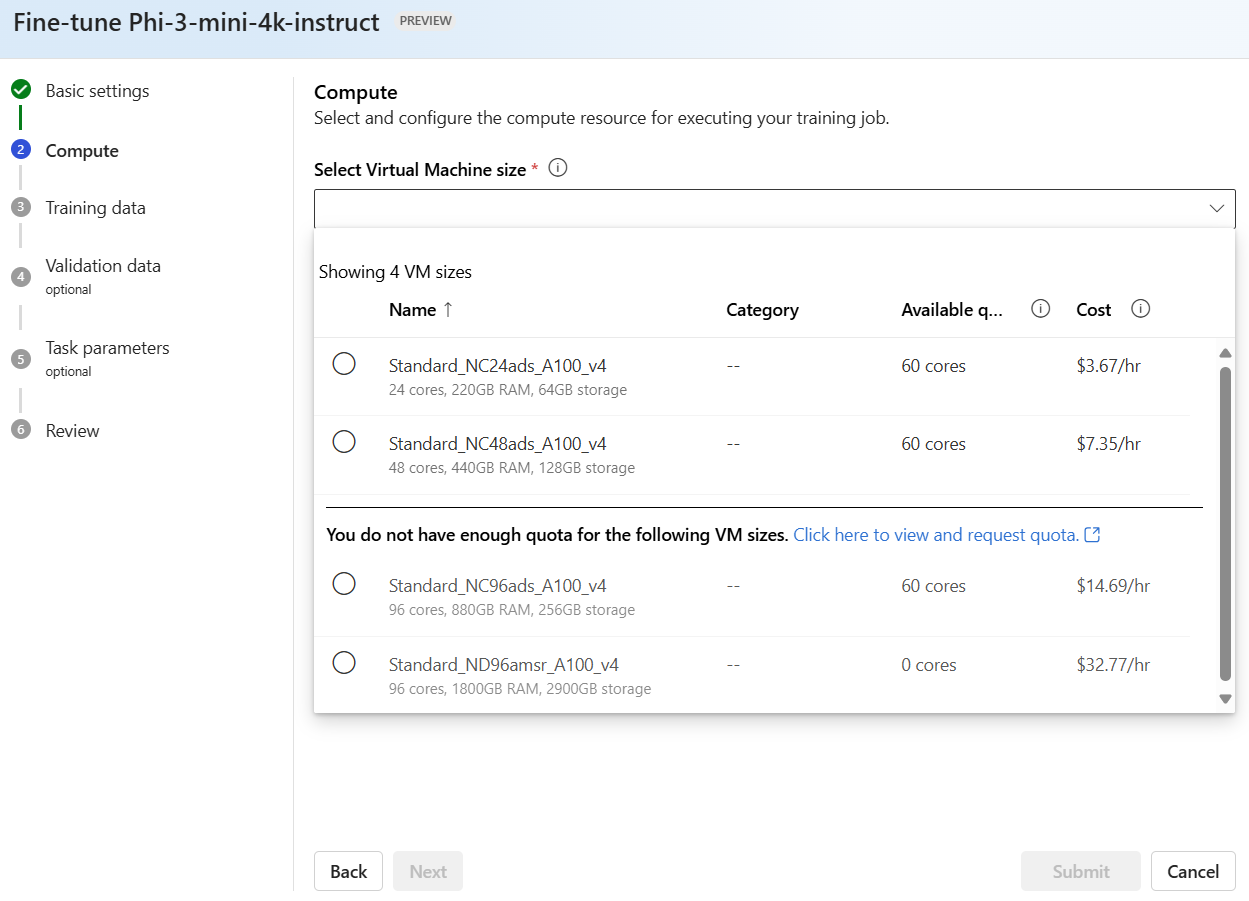
Task: Select the Standard_NC96ads_A100_v4 radio button
Action: click(x=344, y=584)
